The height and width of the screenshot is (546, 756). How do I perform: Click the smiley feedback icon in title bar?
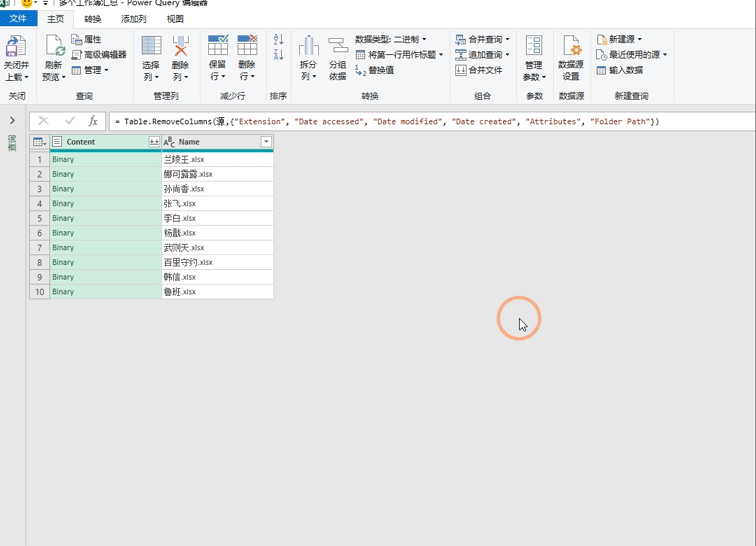pyautogui.click(x=27, y=3)
